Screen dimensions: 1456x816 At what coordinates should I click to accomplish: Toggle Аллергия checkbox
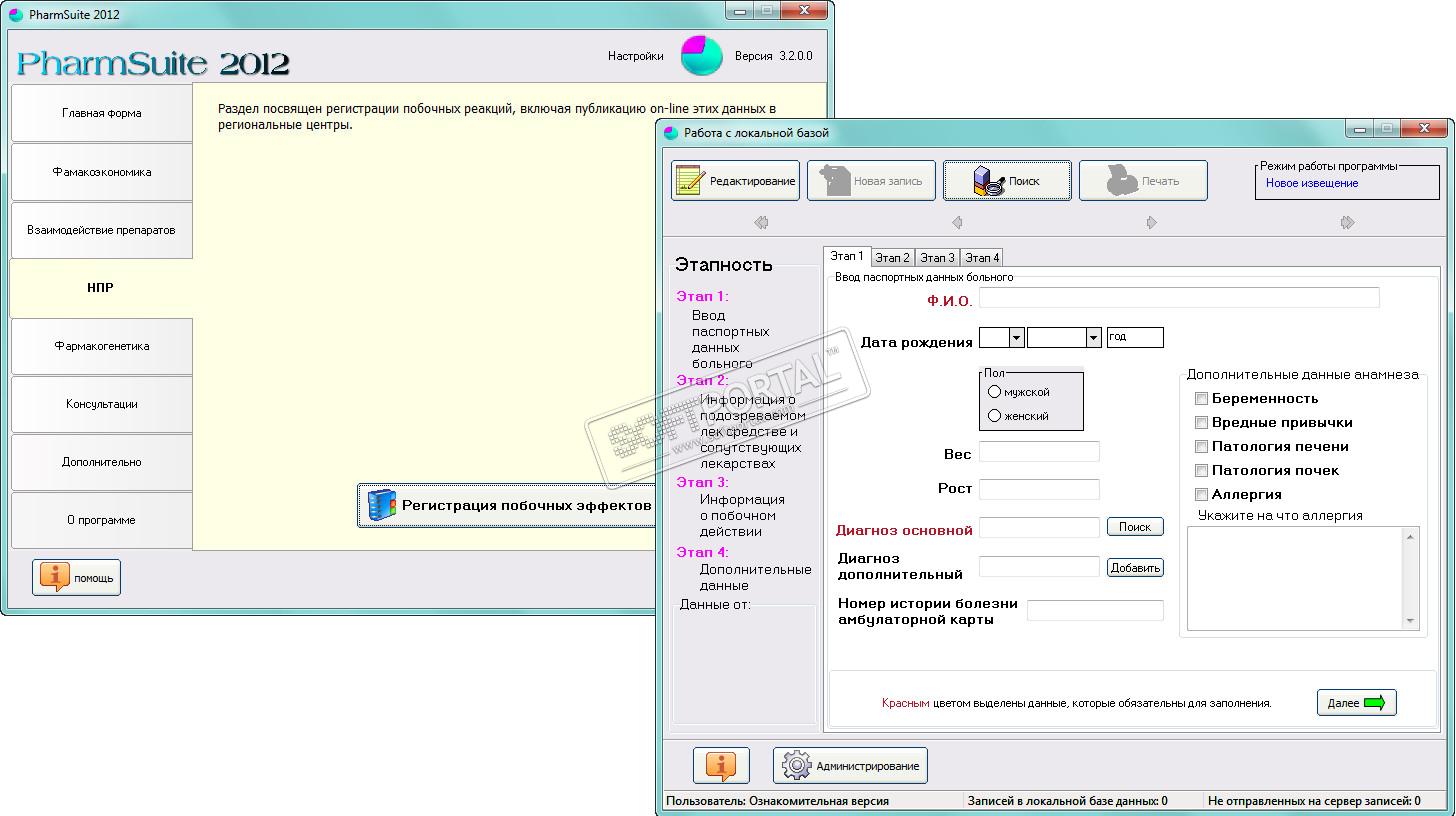coord(1202,495)
